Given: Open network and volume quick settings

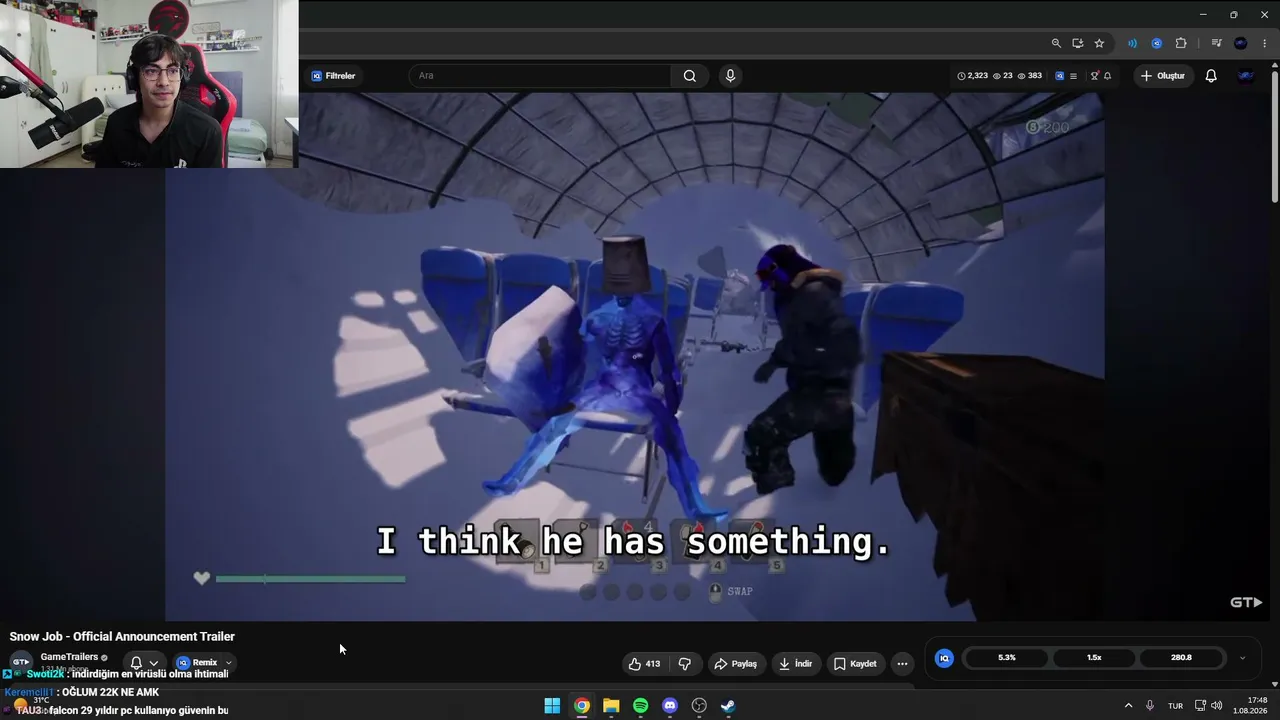Looking at the screenshot, I should 1208,706.
